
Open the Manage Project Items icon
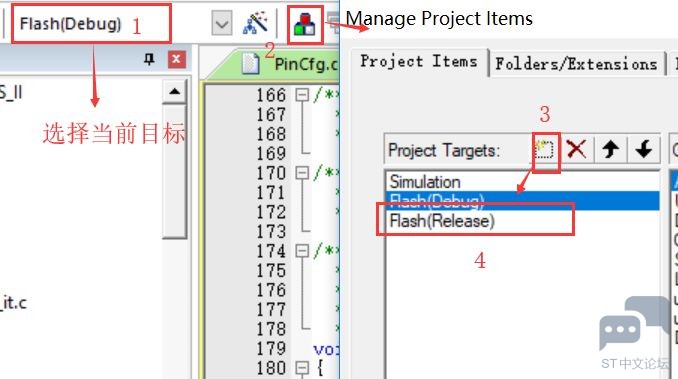[305, 24]
